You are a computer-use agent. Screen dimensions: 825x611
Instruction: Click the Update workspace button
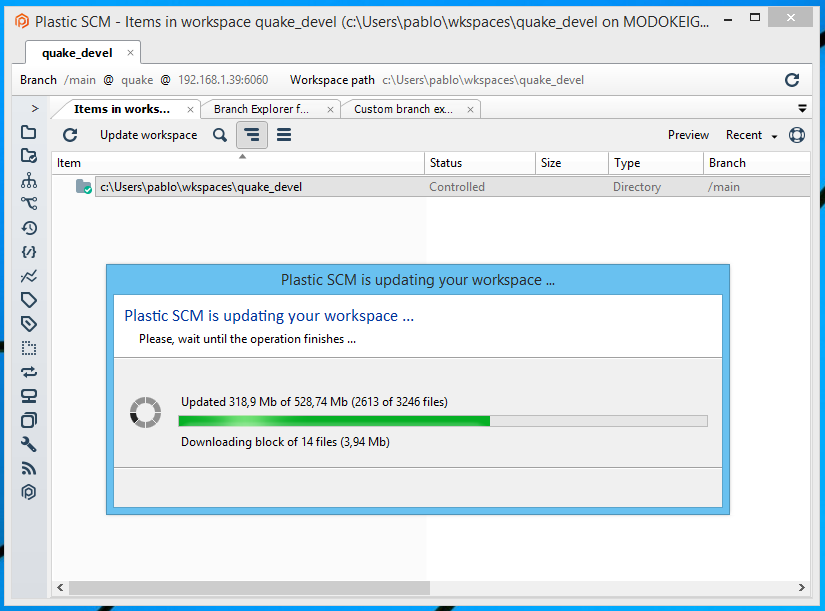click(x=148, y=135)
